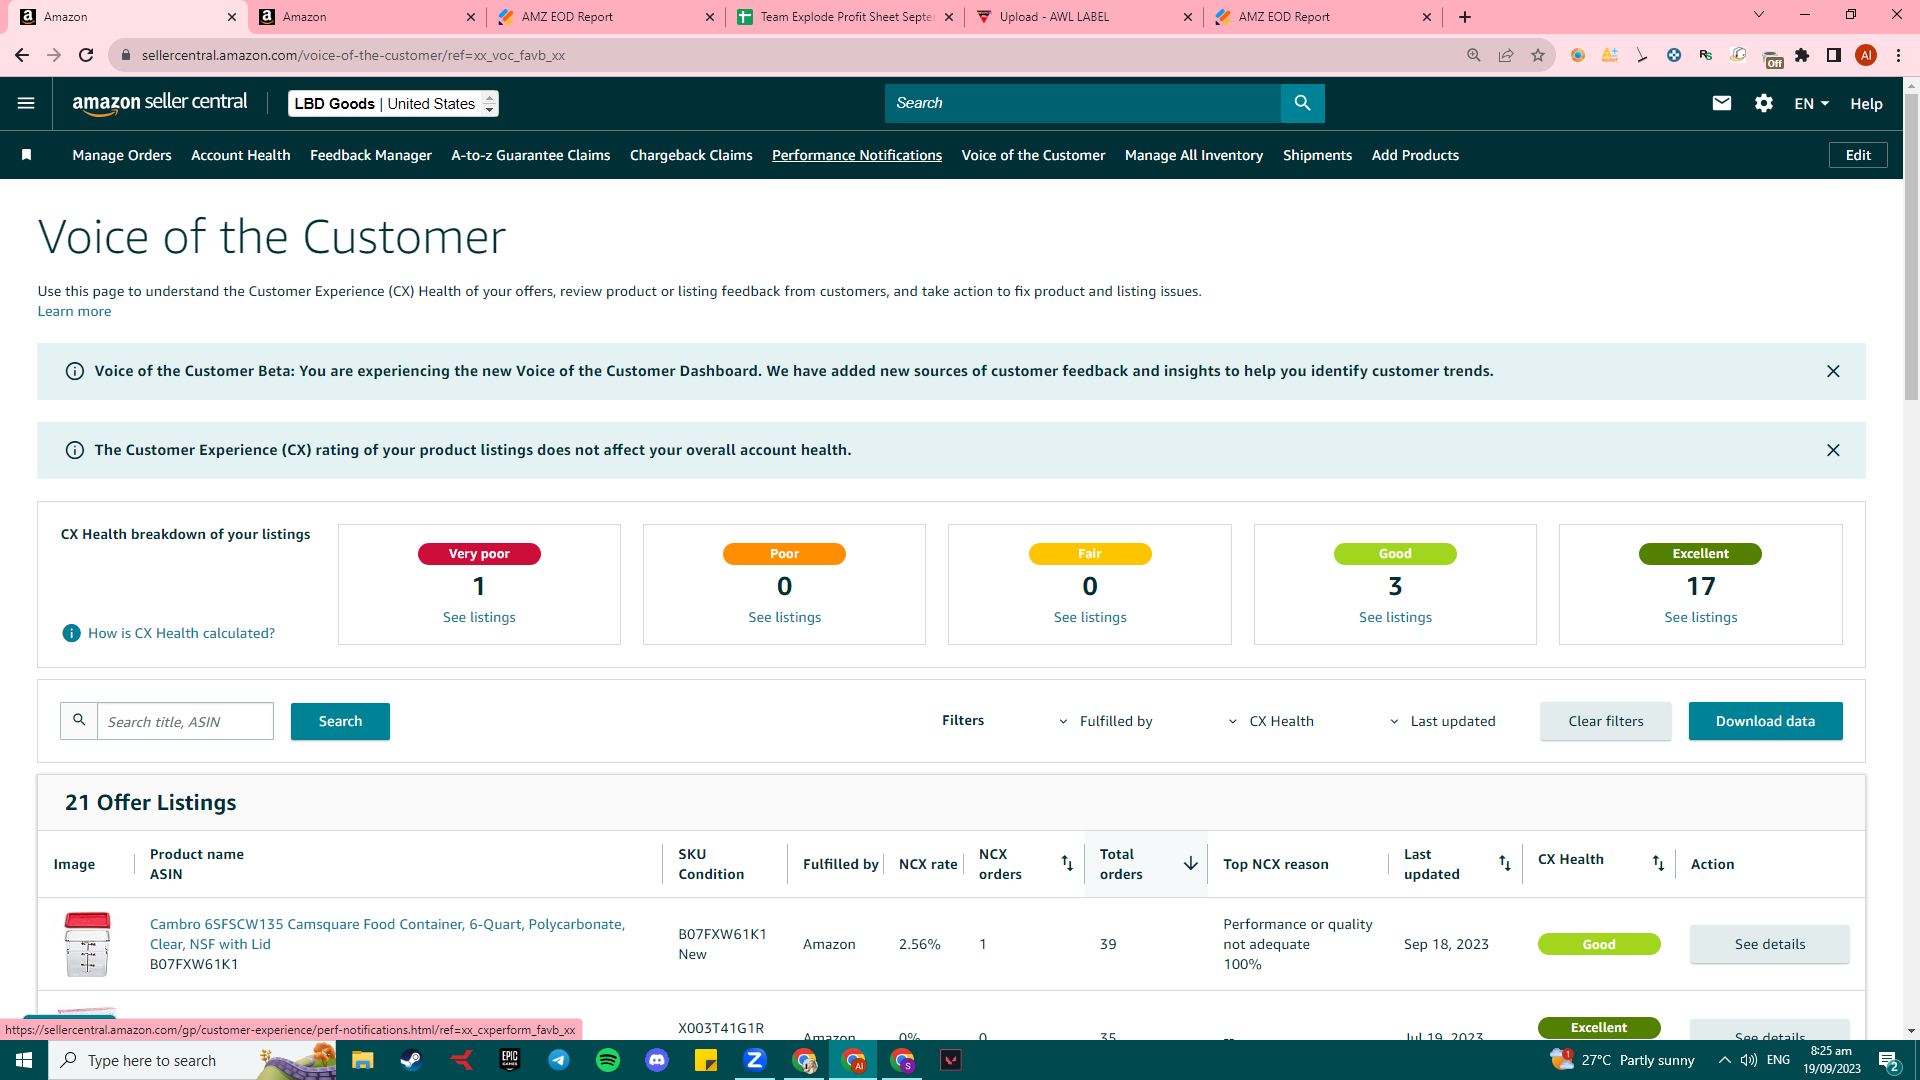Sort by Total orders down arrow

coord(1190,863)
